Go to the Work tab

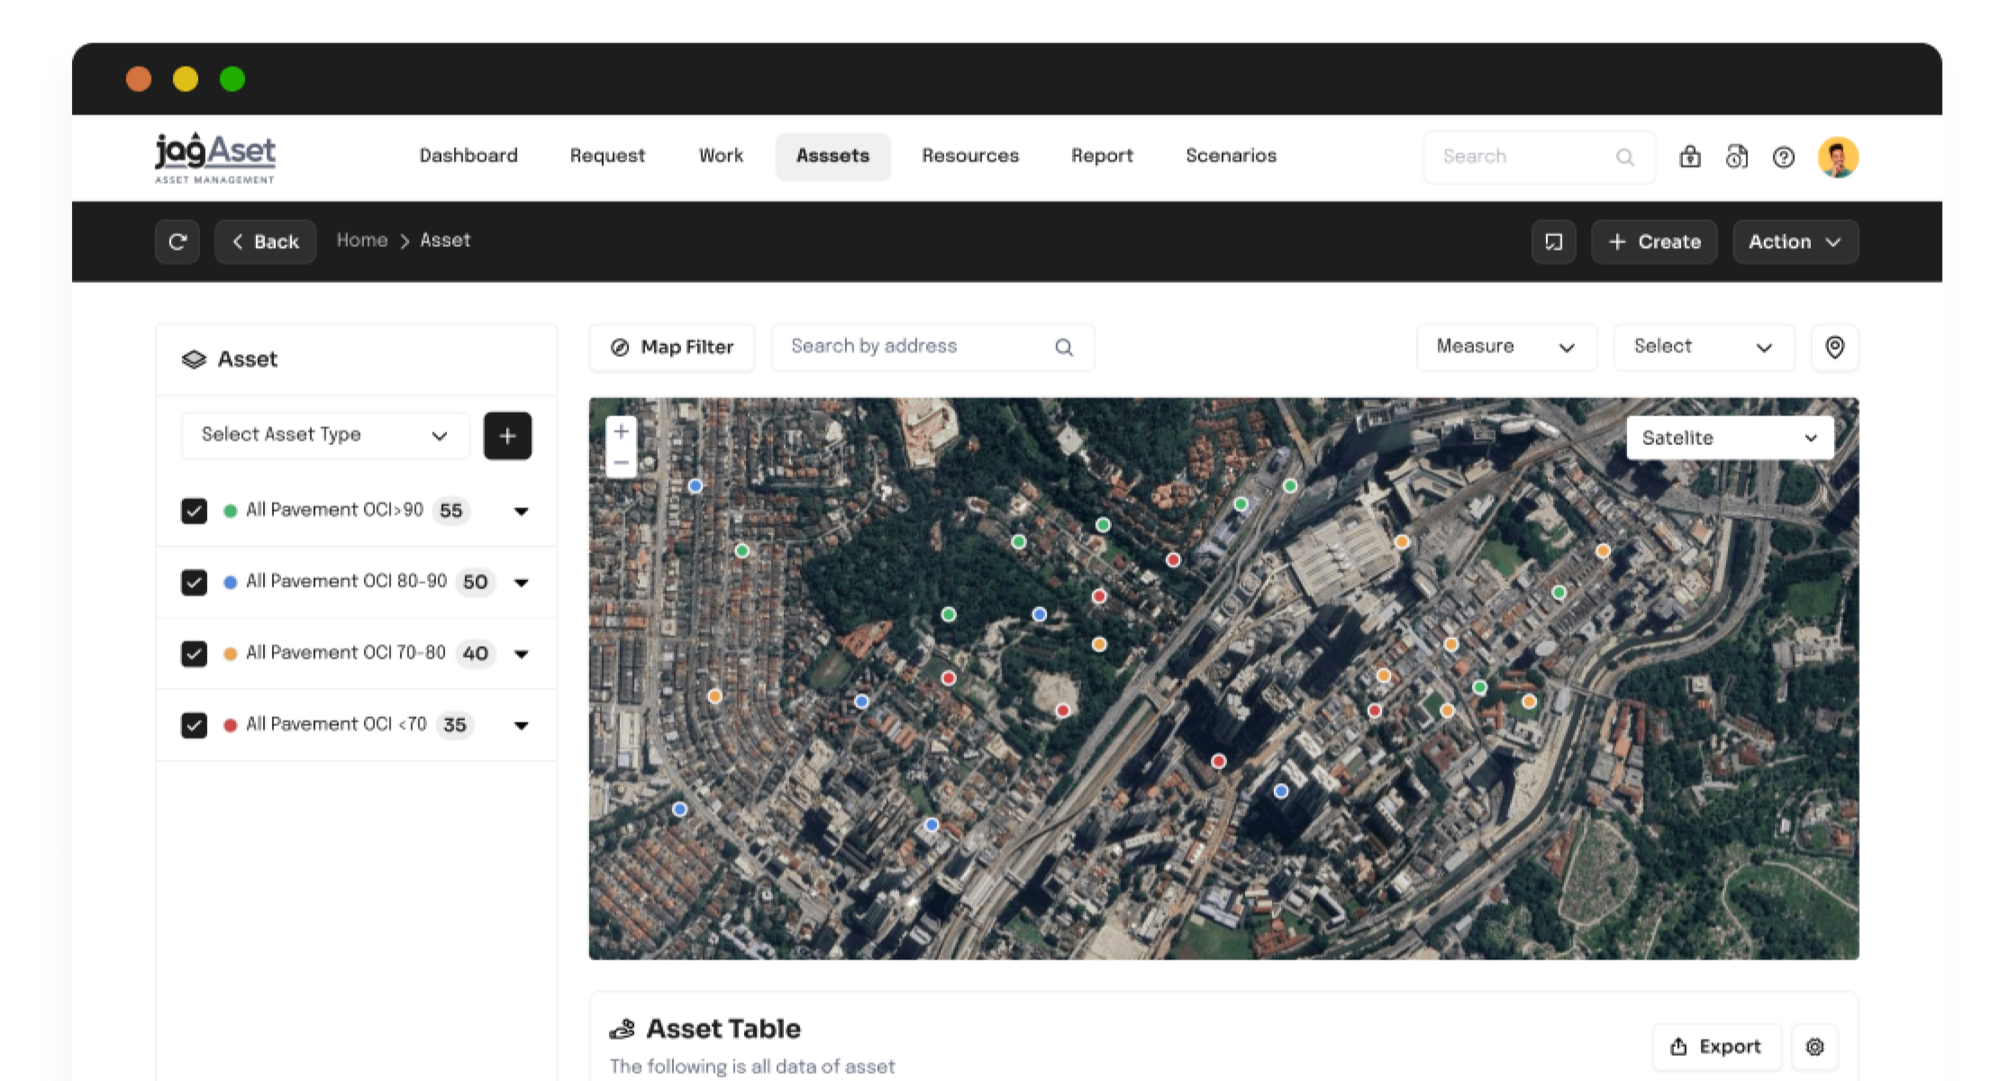(x=721, y=156)
